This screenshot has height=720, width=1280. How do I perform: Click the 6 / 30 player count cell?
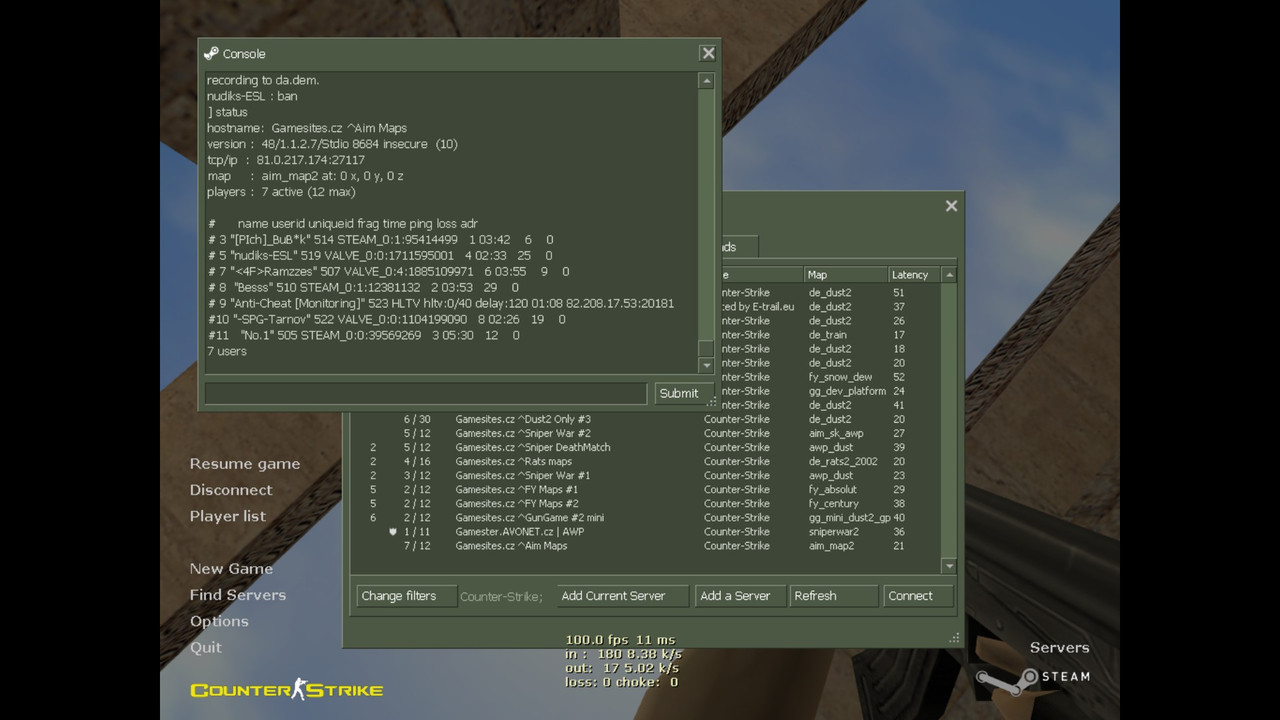pyautogui.click(x=417, y=419)
